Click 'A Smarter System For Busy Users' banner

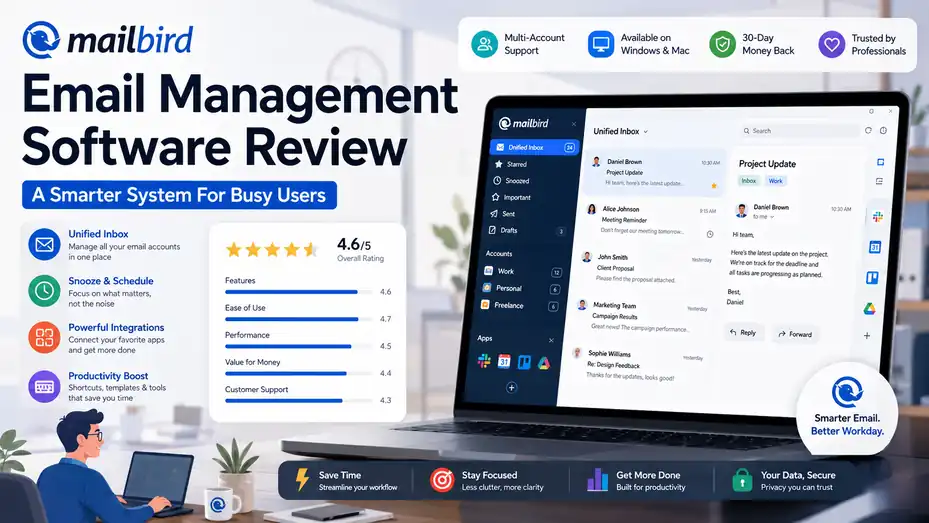tap(180, 195)
